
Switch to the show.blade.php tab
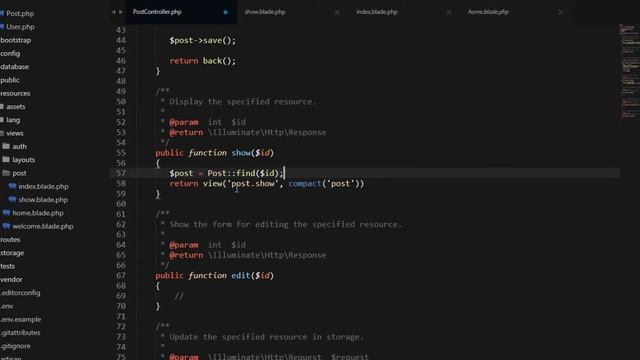coord(264,12)
